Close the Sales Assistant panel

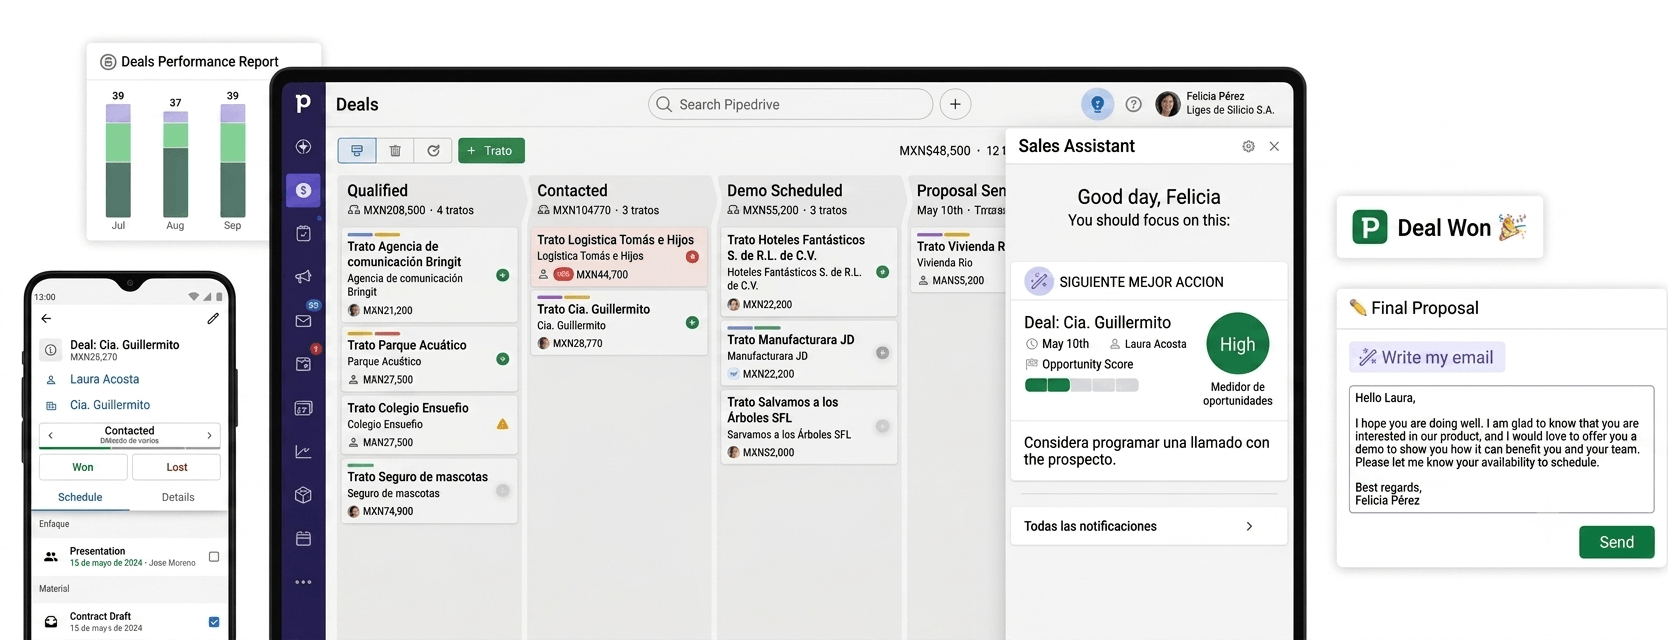[x=1274, y=146]
